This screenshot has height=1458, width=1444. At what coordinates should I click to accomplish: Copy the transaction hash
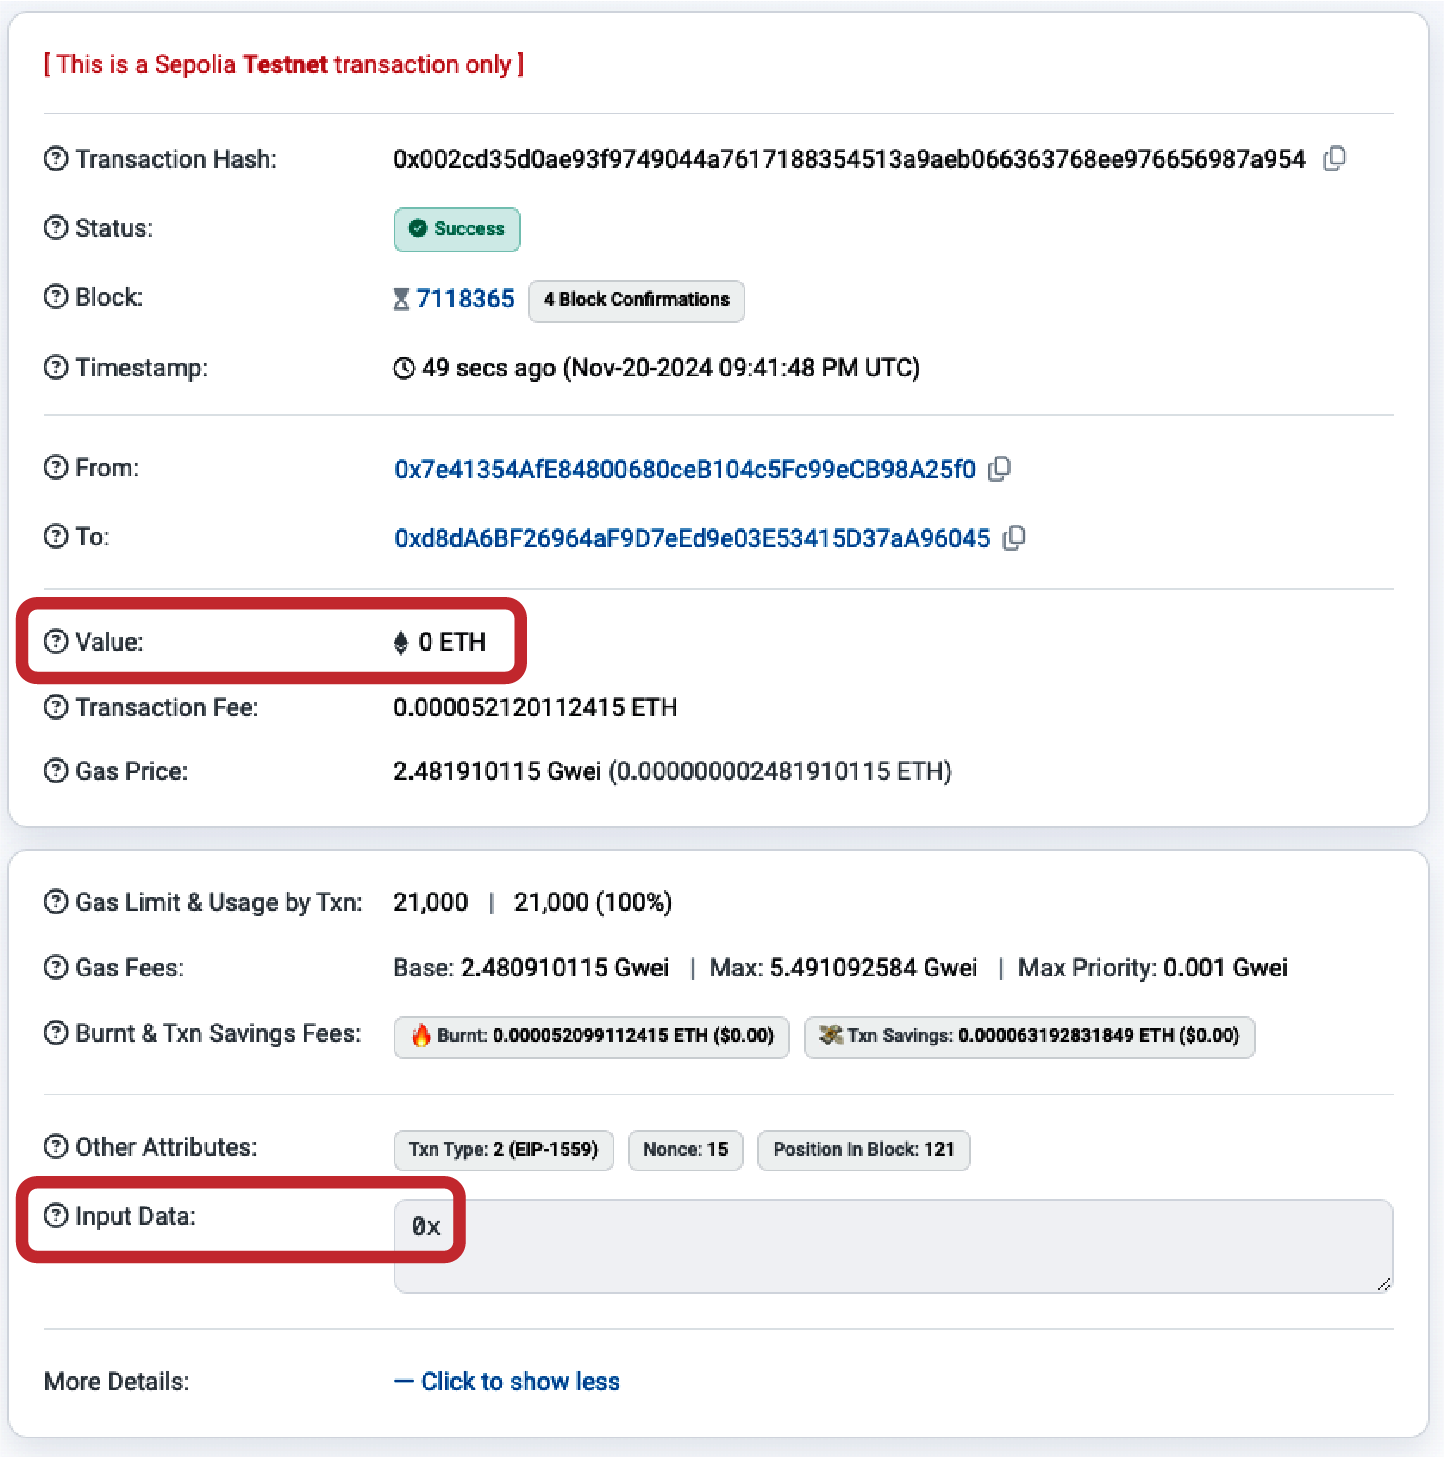tap(1336, 158)
